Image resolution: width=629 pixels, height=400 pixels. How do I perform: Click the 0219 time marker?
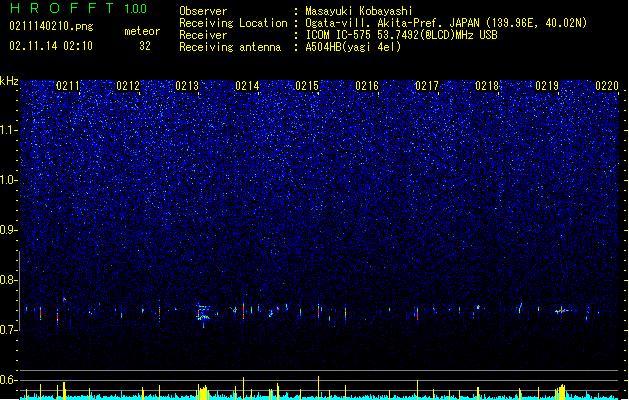coord(547,86)
